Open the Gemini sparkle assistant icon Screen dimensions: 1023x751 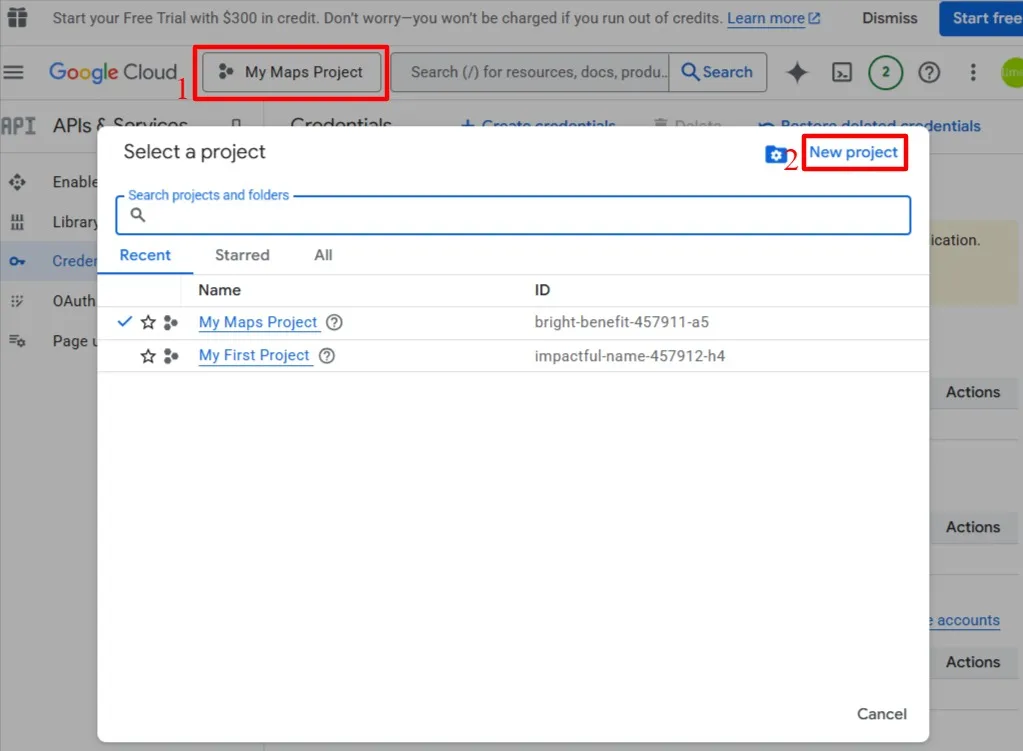click(797, 72)
